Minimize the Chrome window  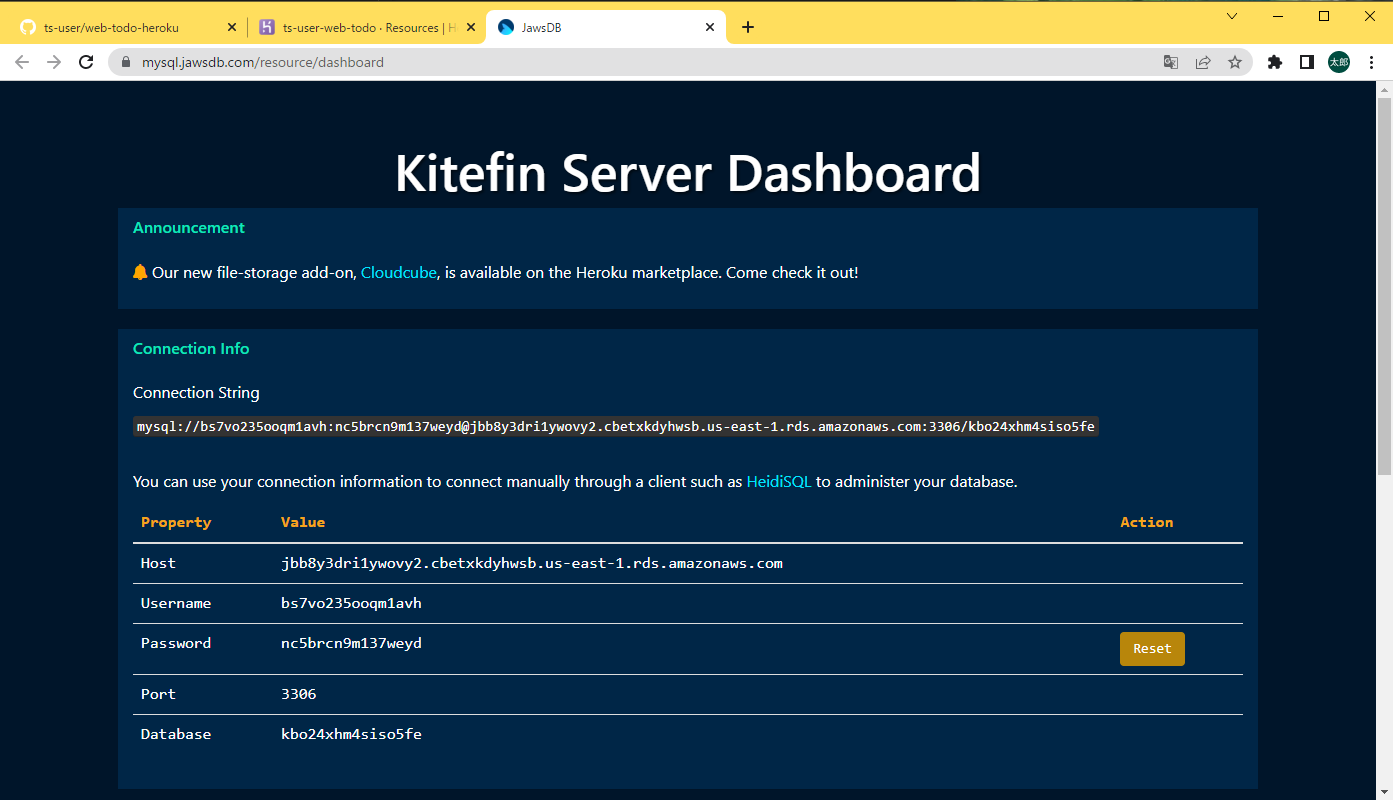(1278, 16)
